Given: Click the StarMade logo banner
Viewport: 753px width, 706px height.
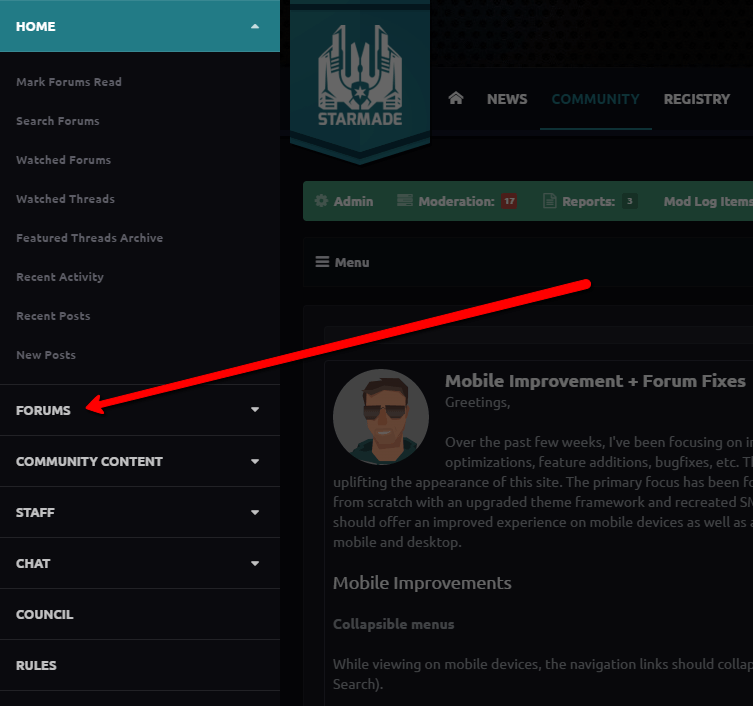Looking at the screenshot, I should [x=359, y=78].
